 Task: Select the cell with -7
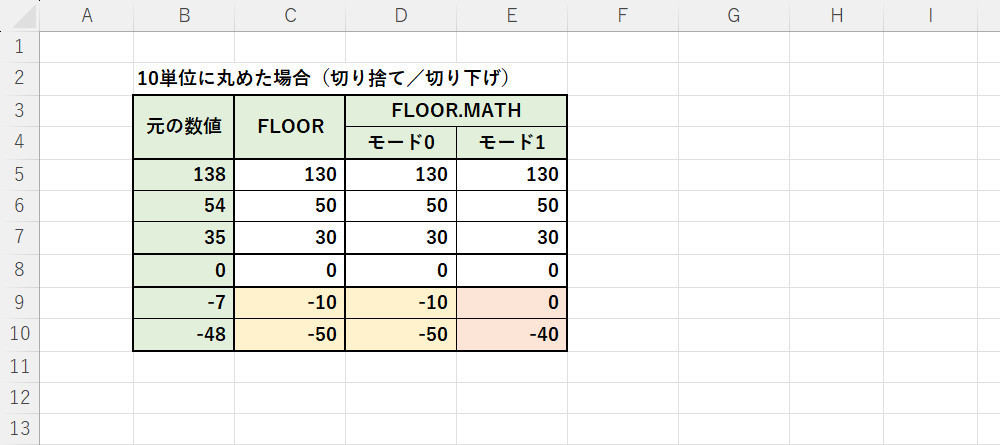point(184,302)
